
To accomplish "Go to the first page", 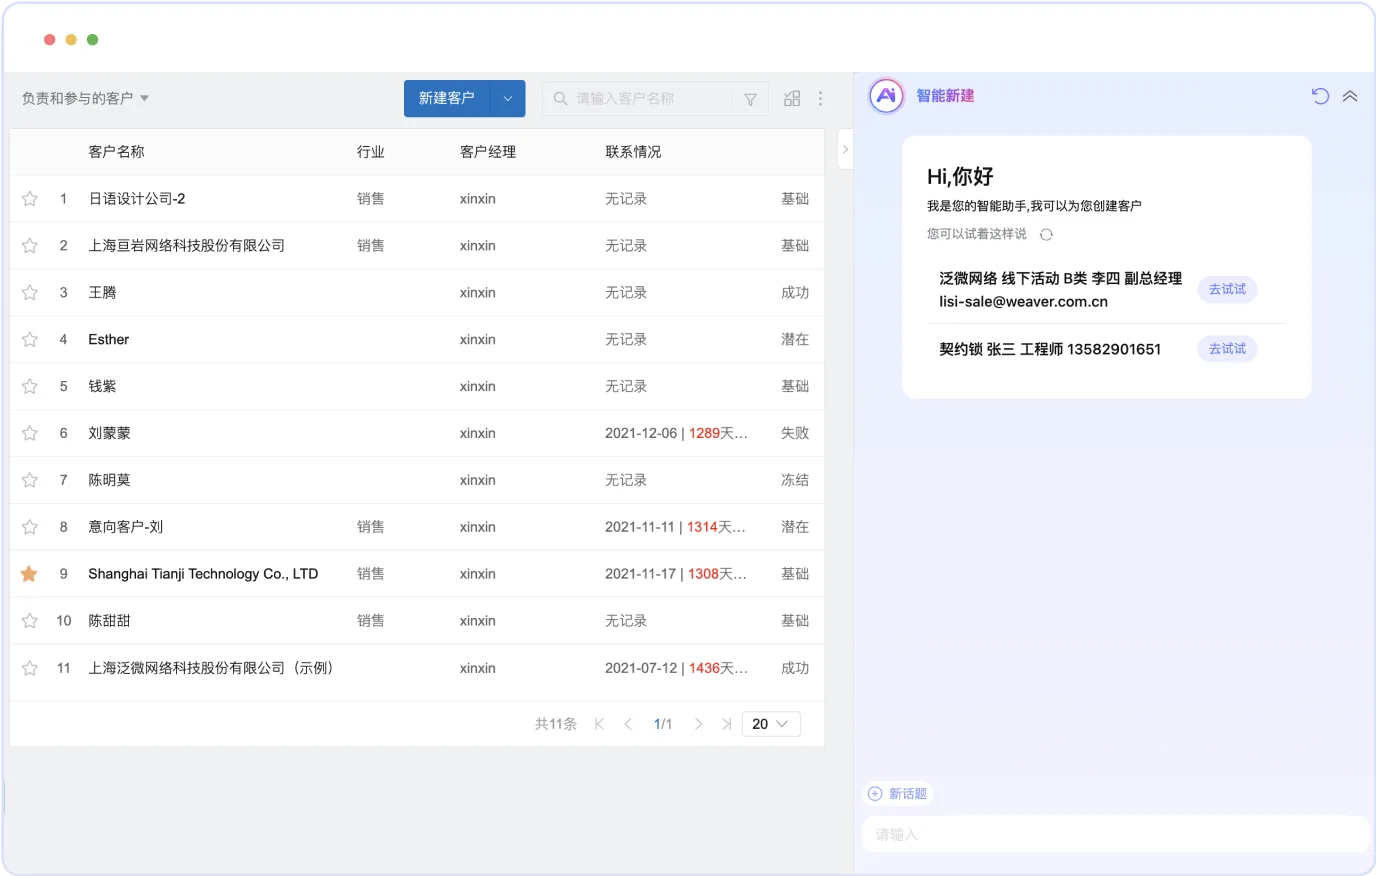I will [599, 724].
